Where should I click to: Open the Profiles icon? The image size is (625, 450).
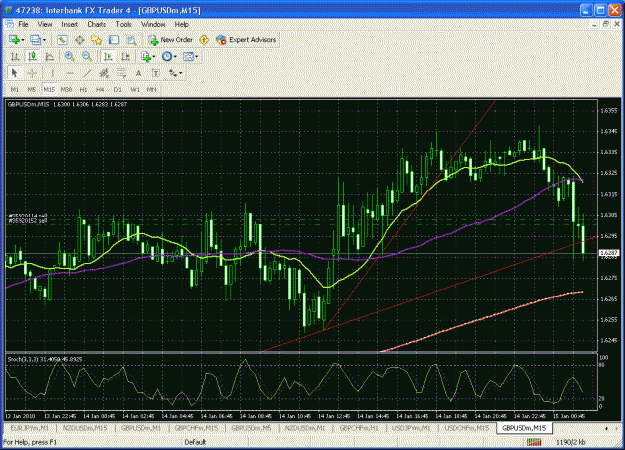coord(35,40)
